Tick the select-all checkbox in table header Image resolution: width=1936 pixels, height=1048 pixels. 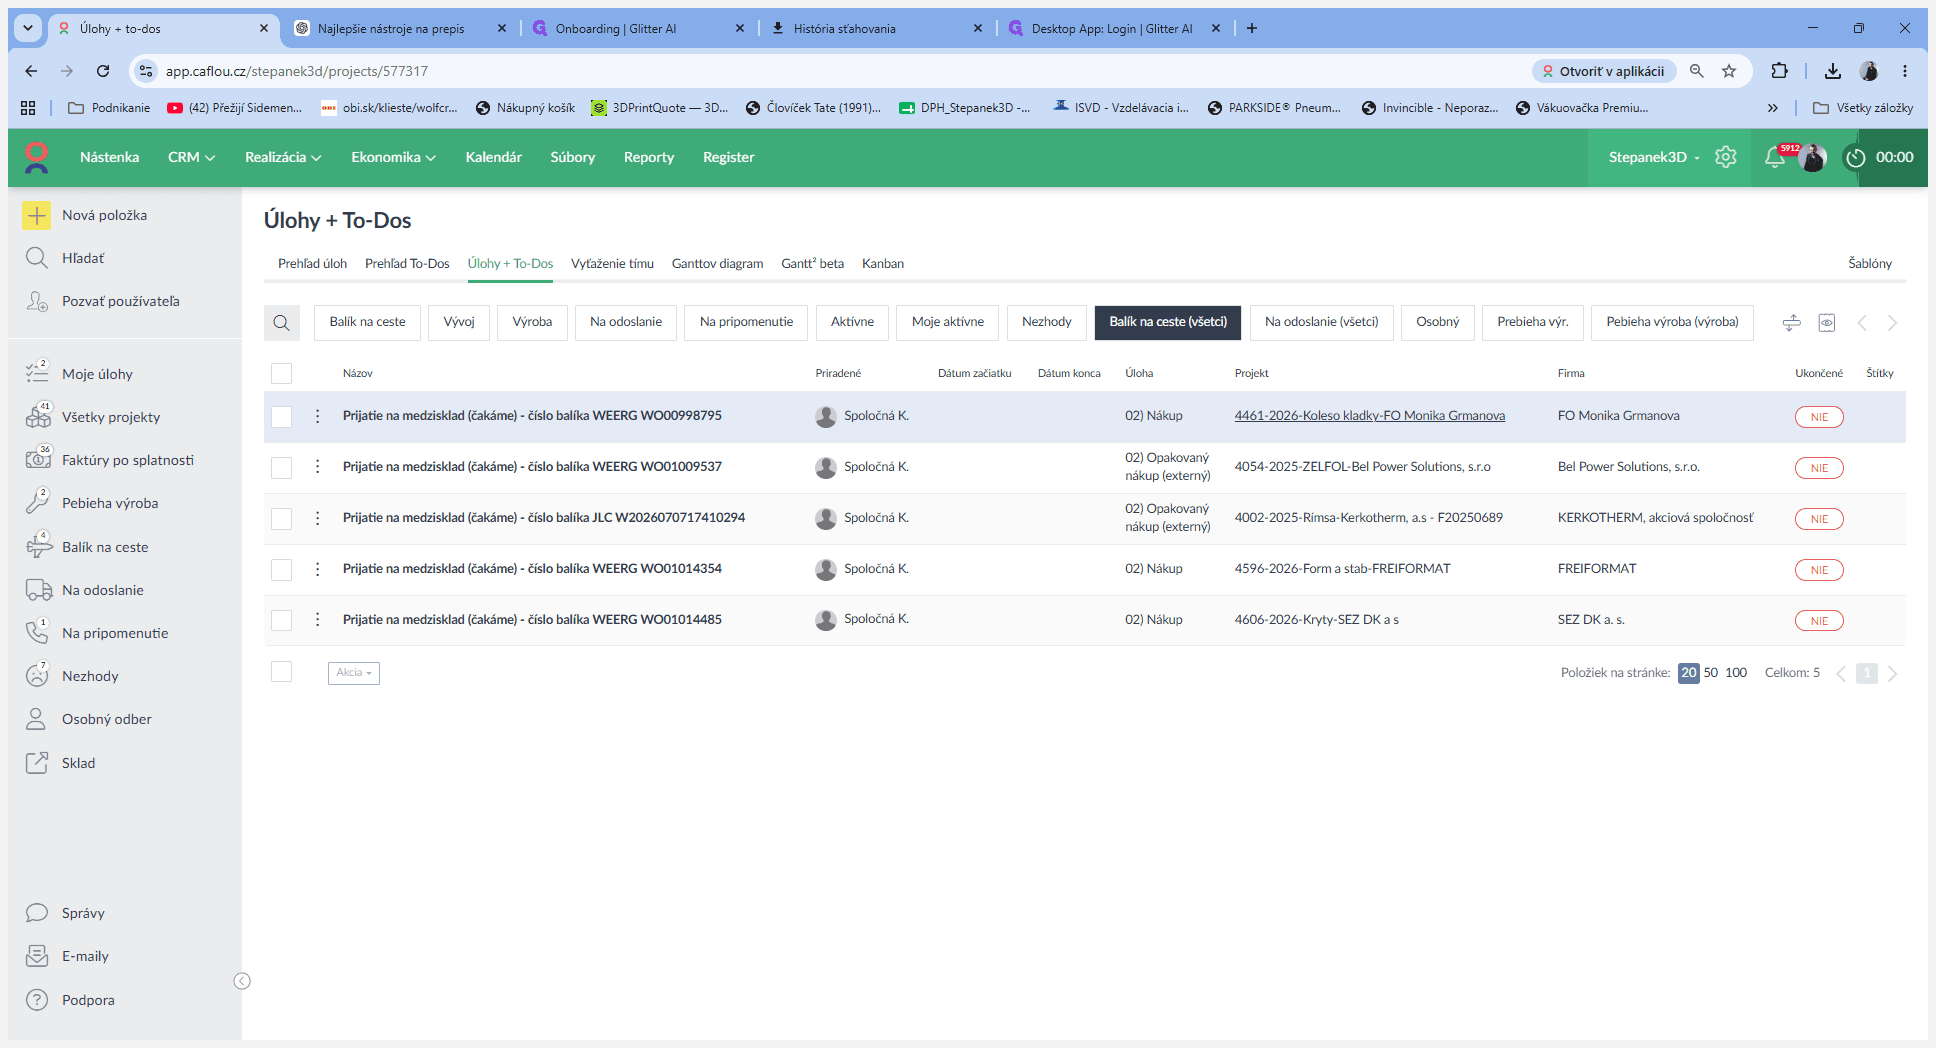(282, 373)
